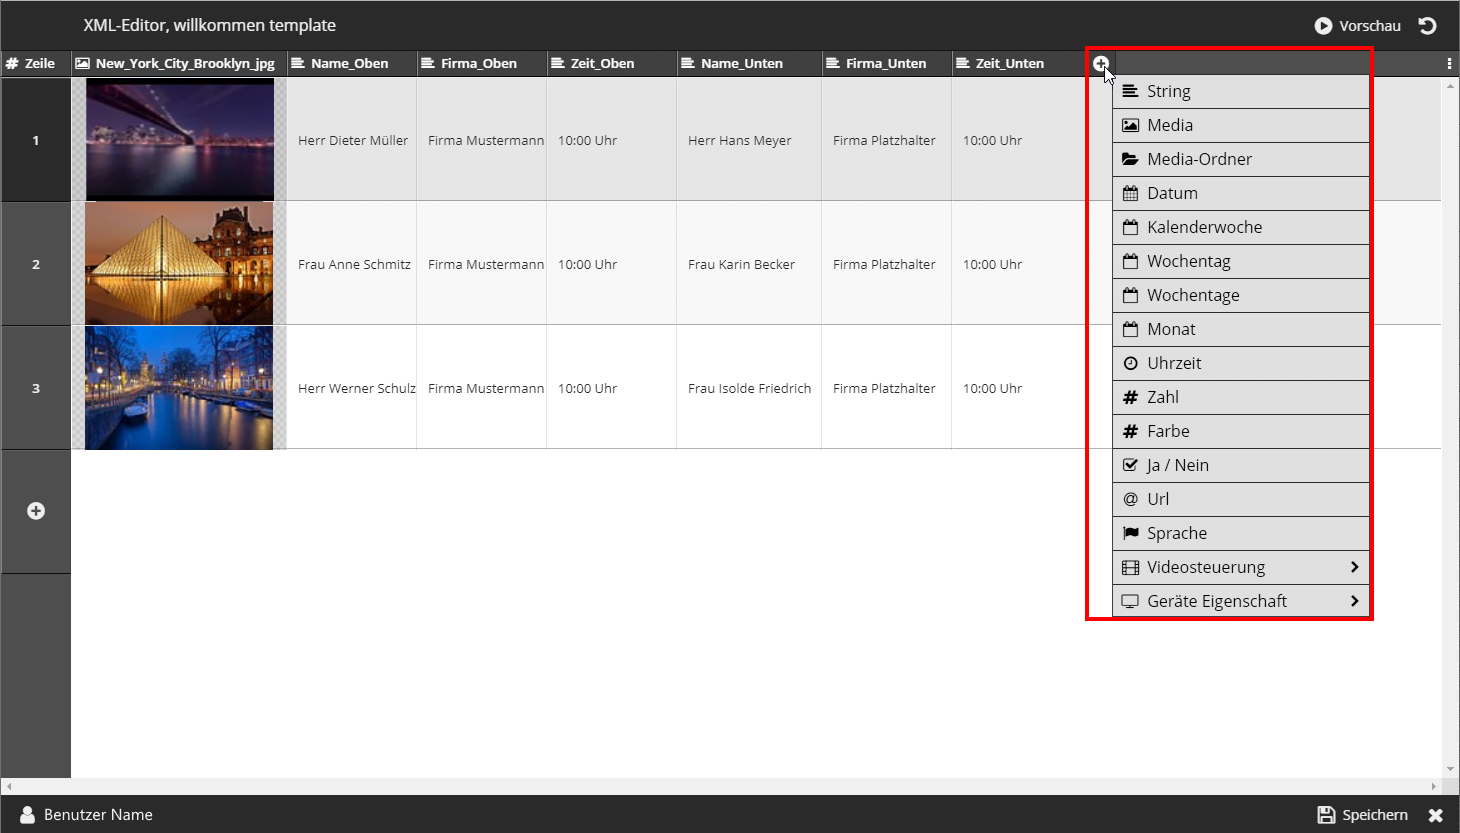Image resolution: width=1460 pixels, height=833 pixels.
Task: Expand the Videosteuerung submenu
Action: (x=1240, y=567)
